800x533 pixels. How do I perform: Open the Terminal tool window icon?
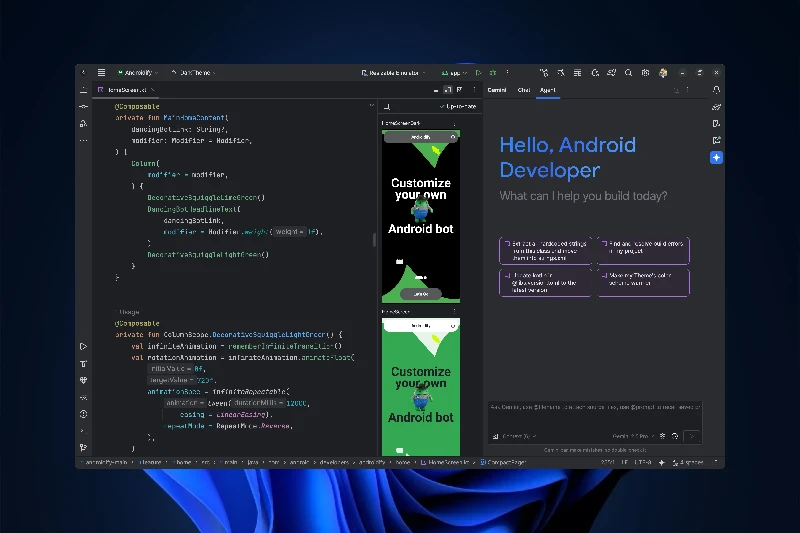(x=84, y=431)
